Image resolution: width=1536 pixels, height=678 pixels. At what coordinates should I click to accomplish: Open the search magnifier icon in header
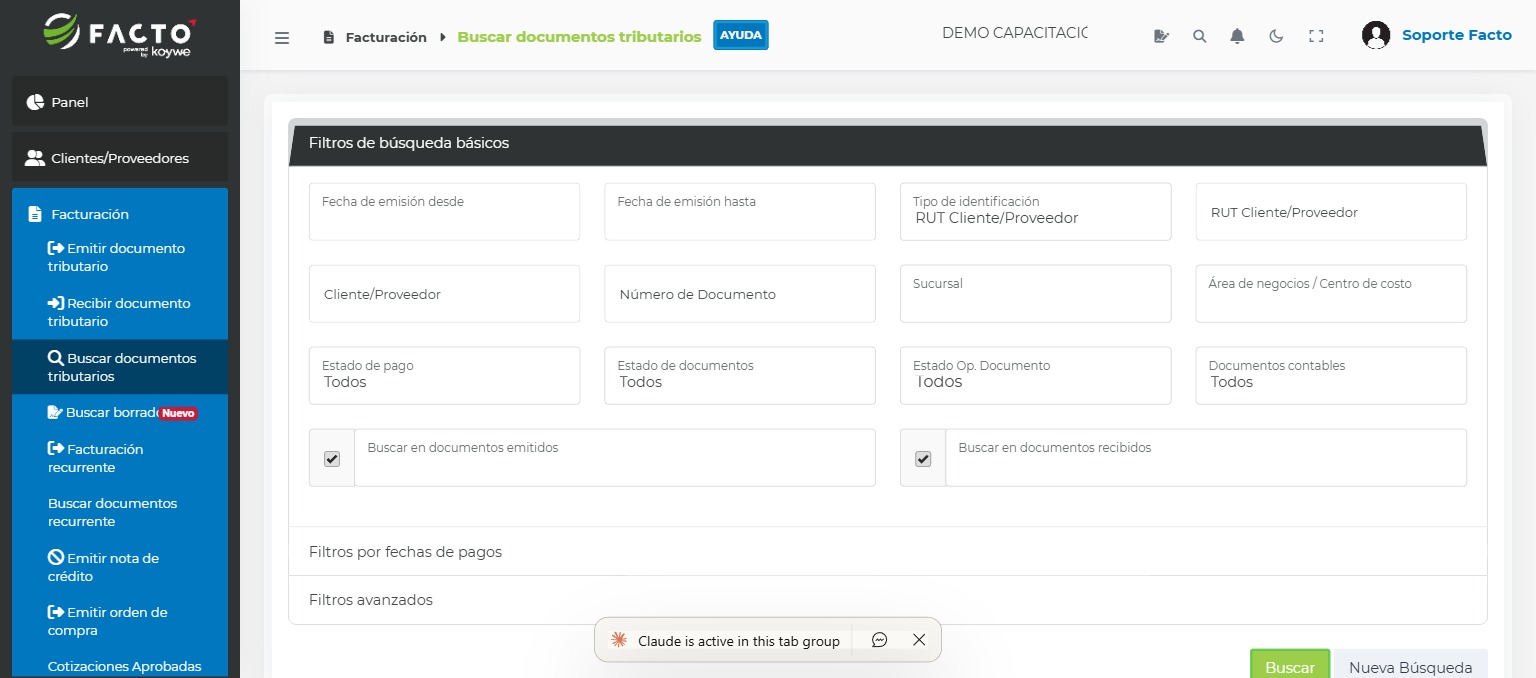click(x=1199, y=36)
